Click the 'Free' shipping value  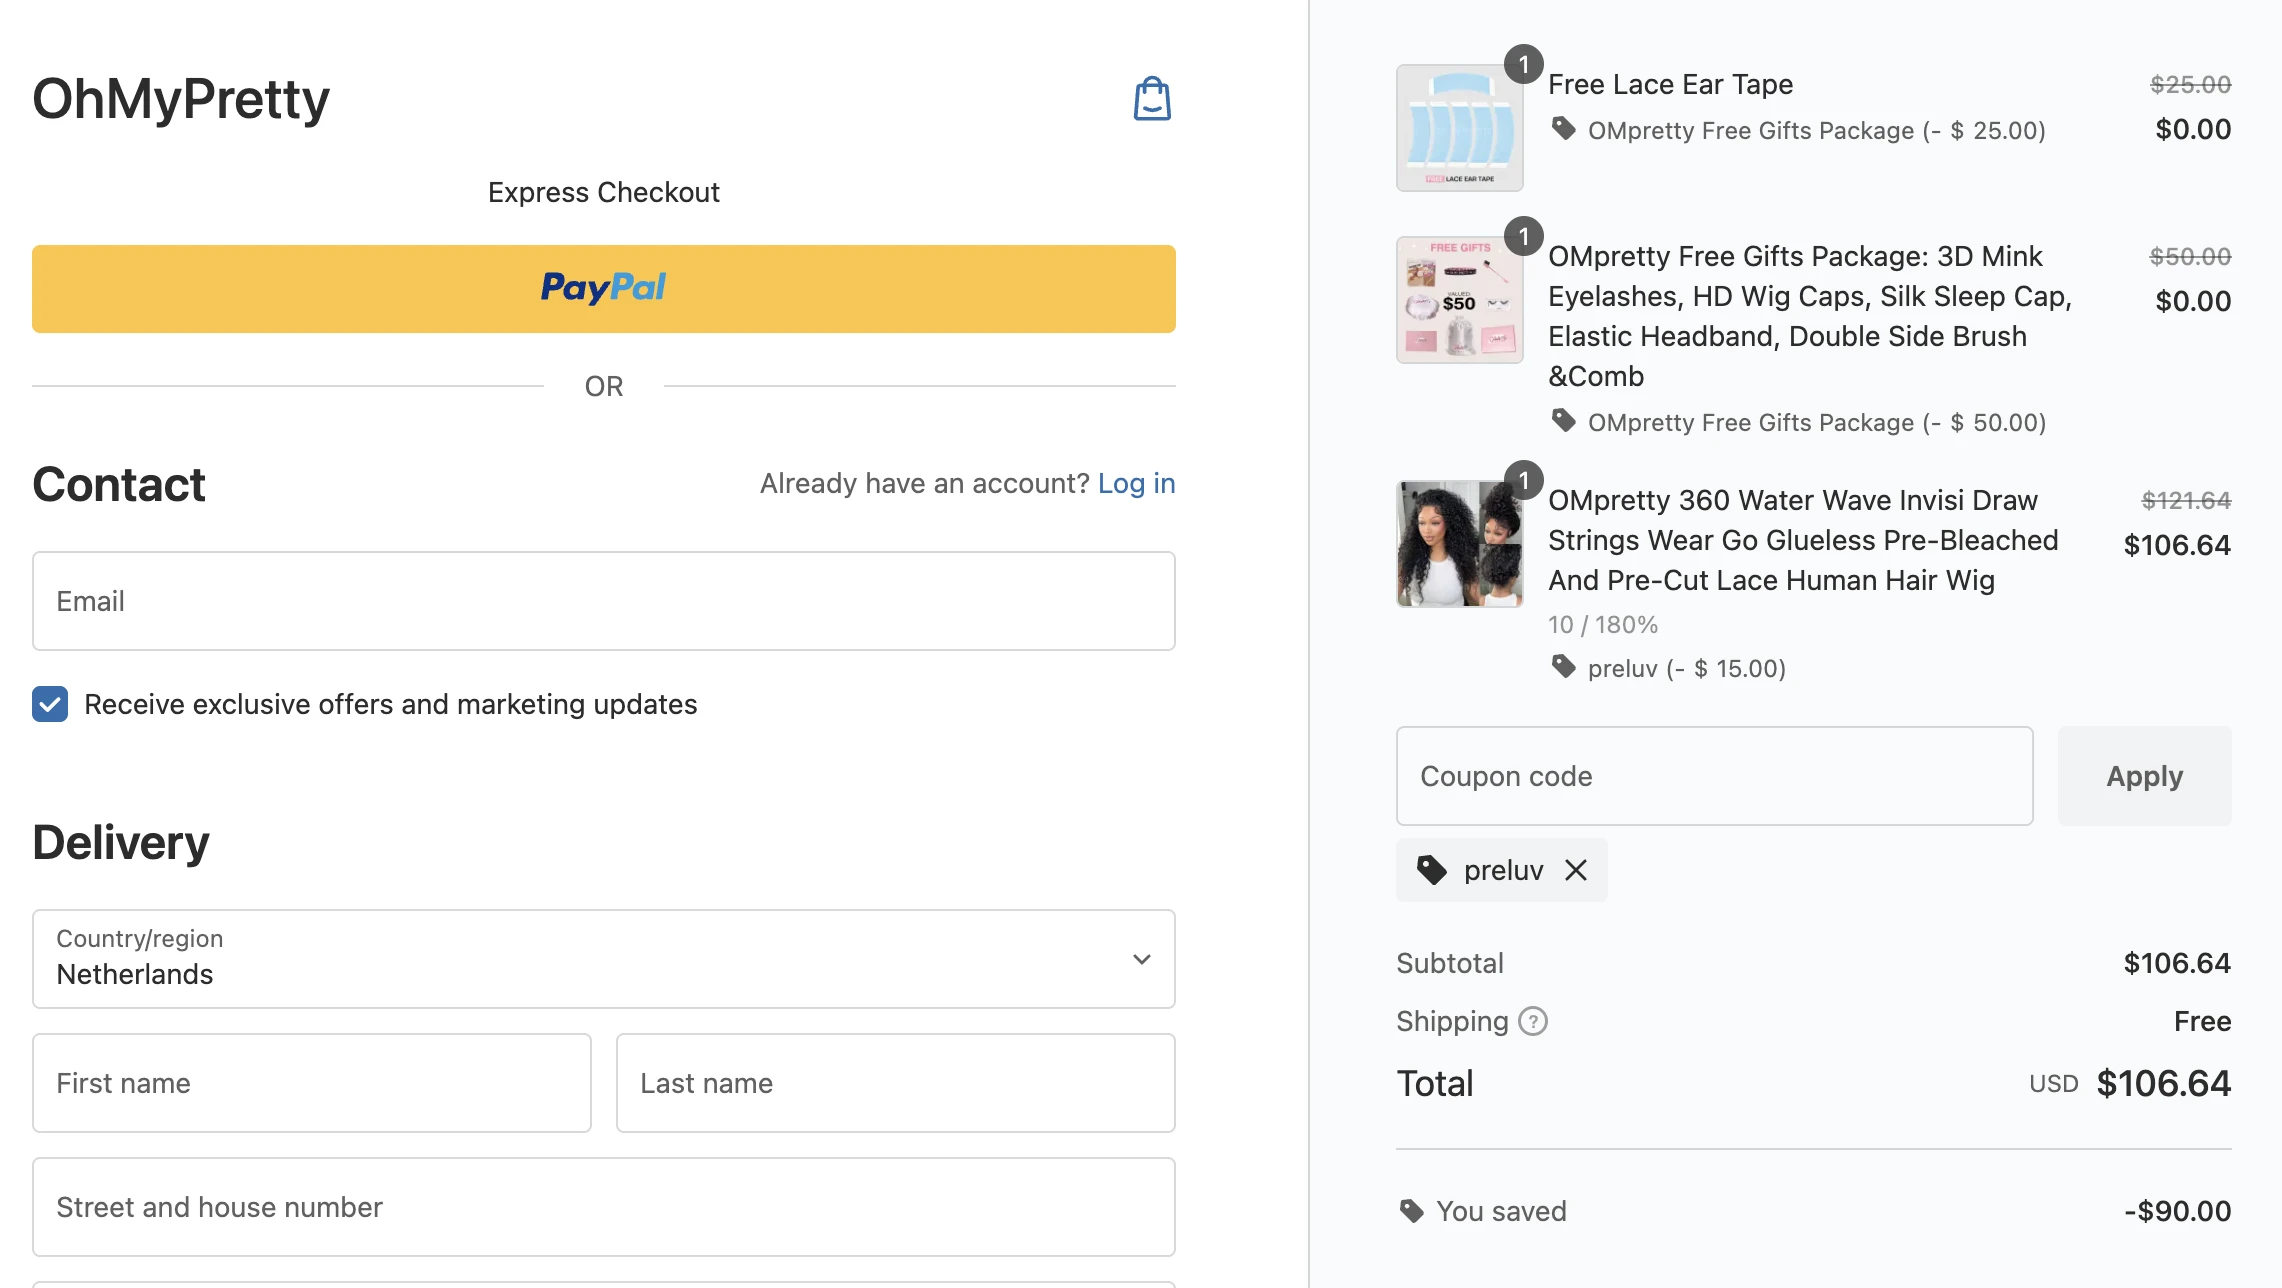coord(2203,1021)
